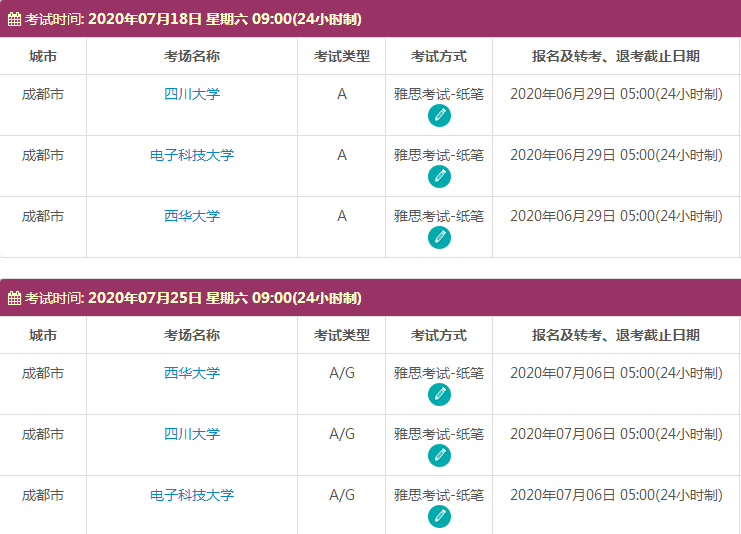
Task: Click pencil icon in 07月18日 四川大学 row
Action: (439, 115)
